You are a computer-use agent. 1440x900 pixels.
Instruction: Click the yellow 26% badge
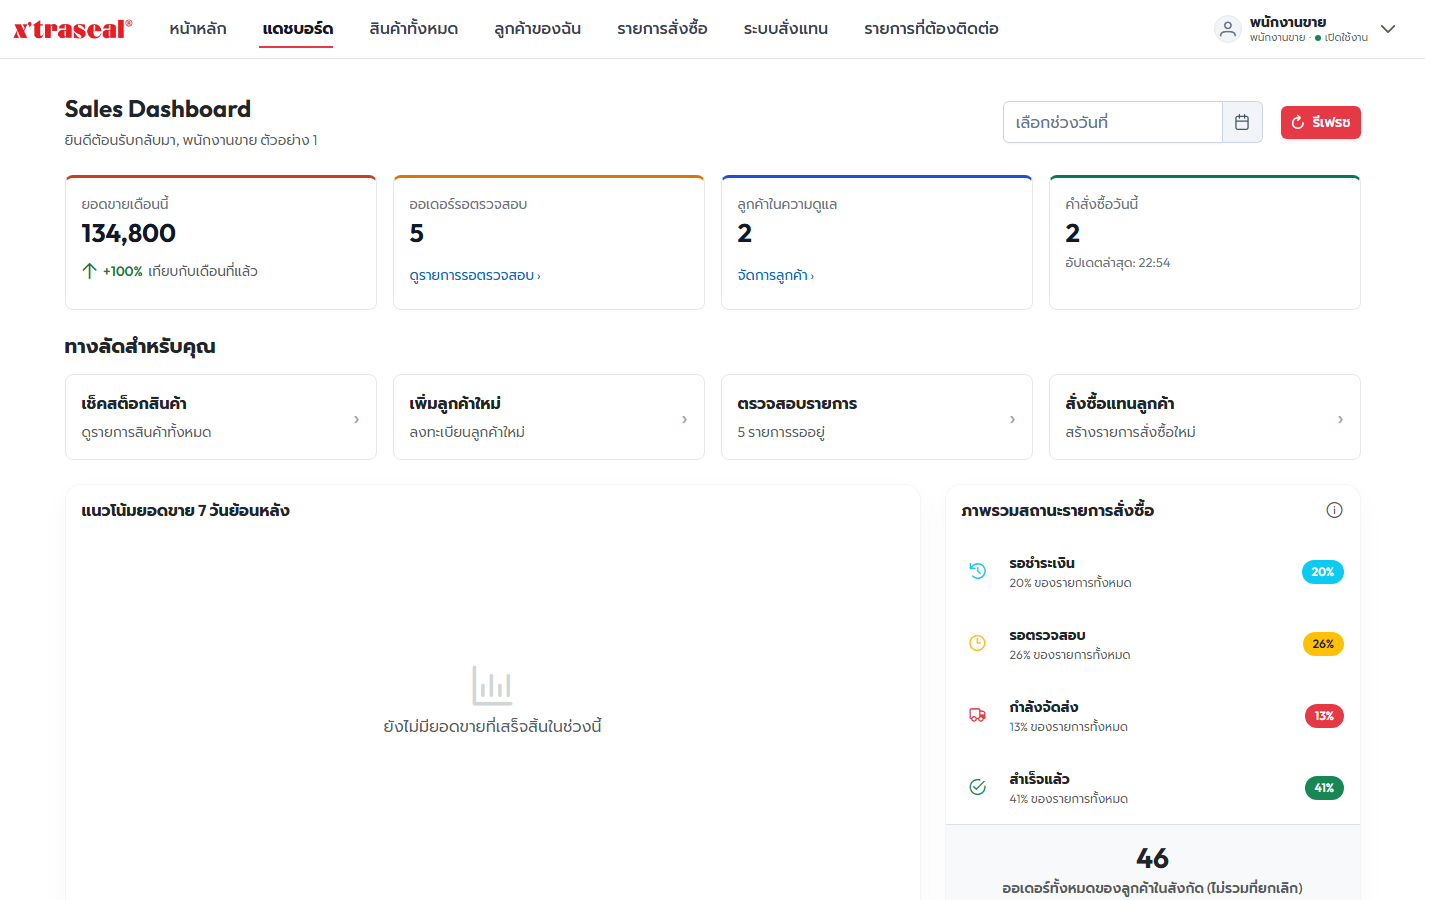tap(1323, 644)
